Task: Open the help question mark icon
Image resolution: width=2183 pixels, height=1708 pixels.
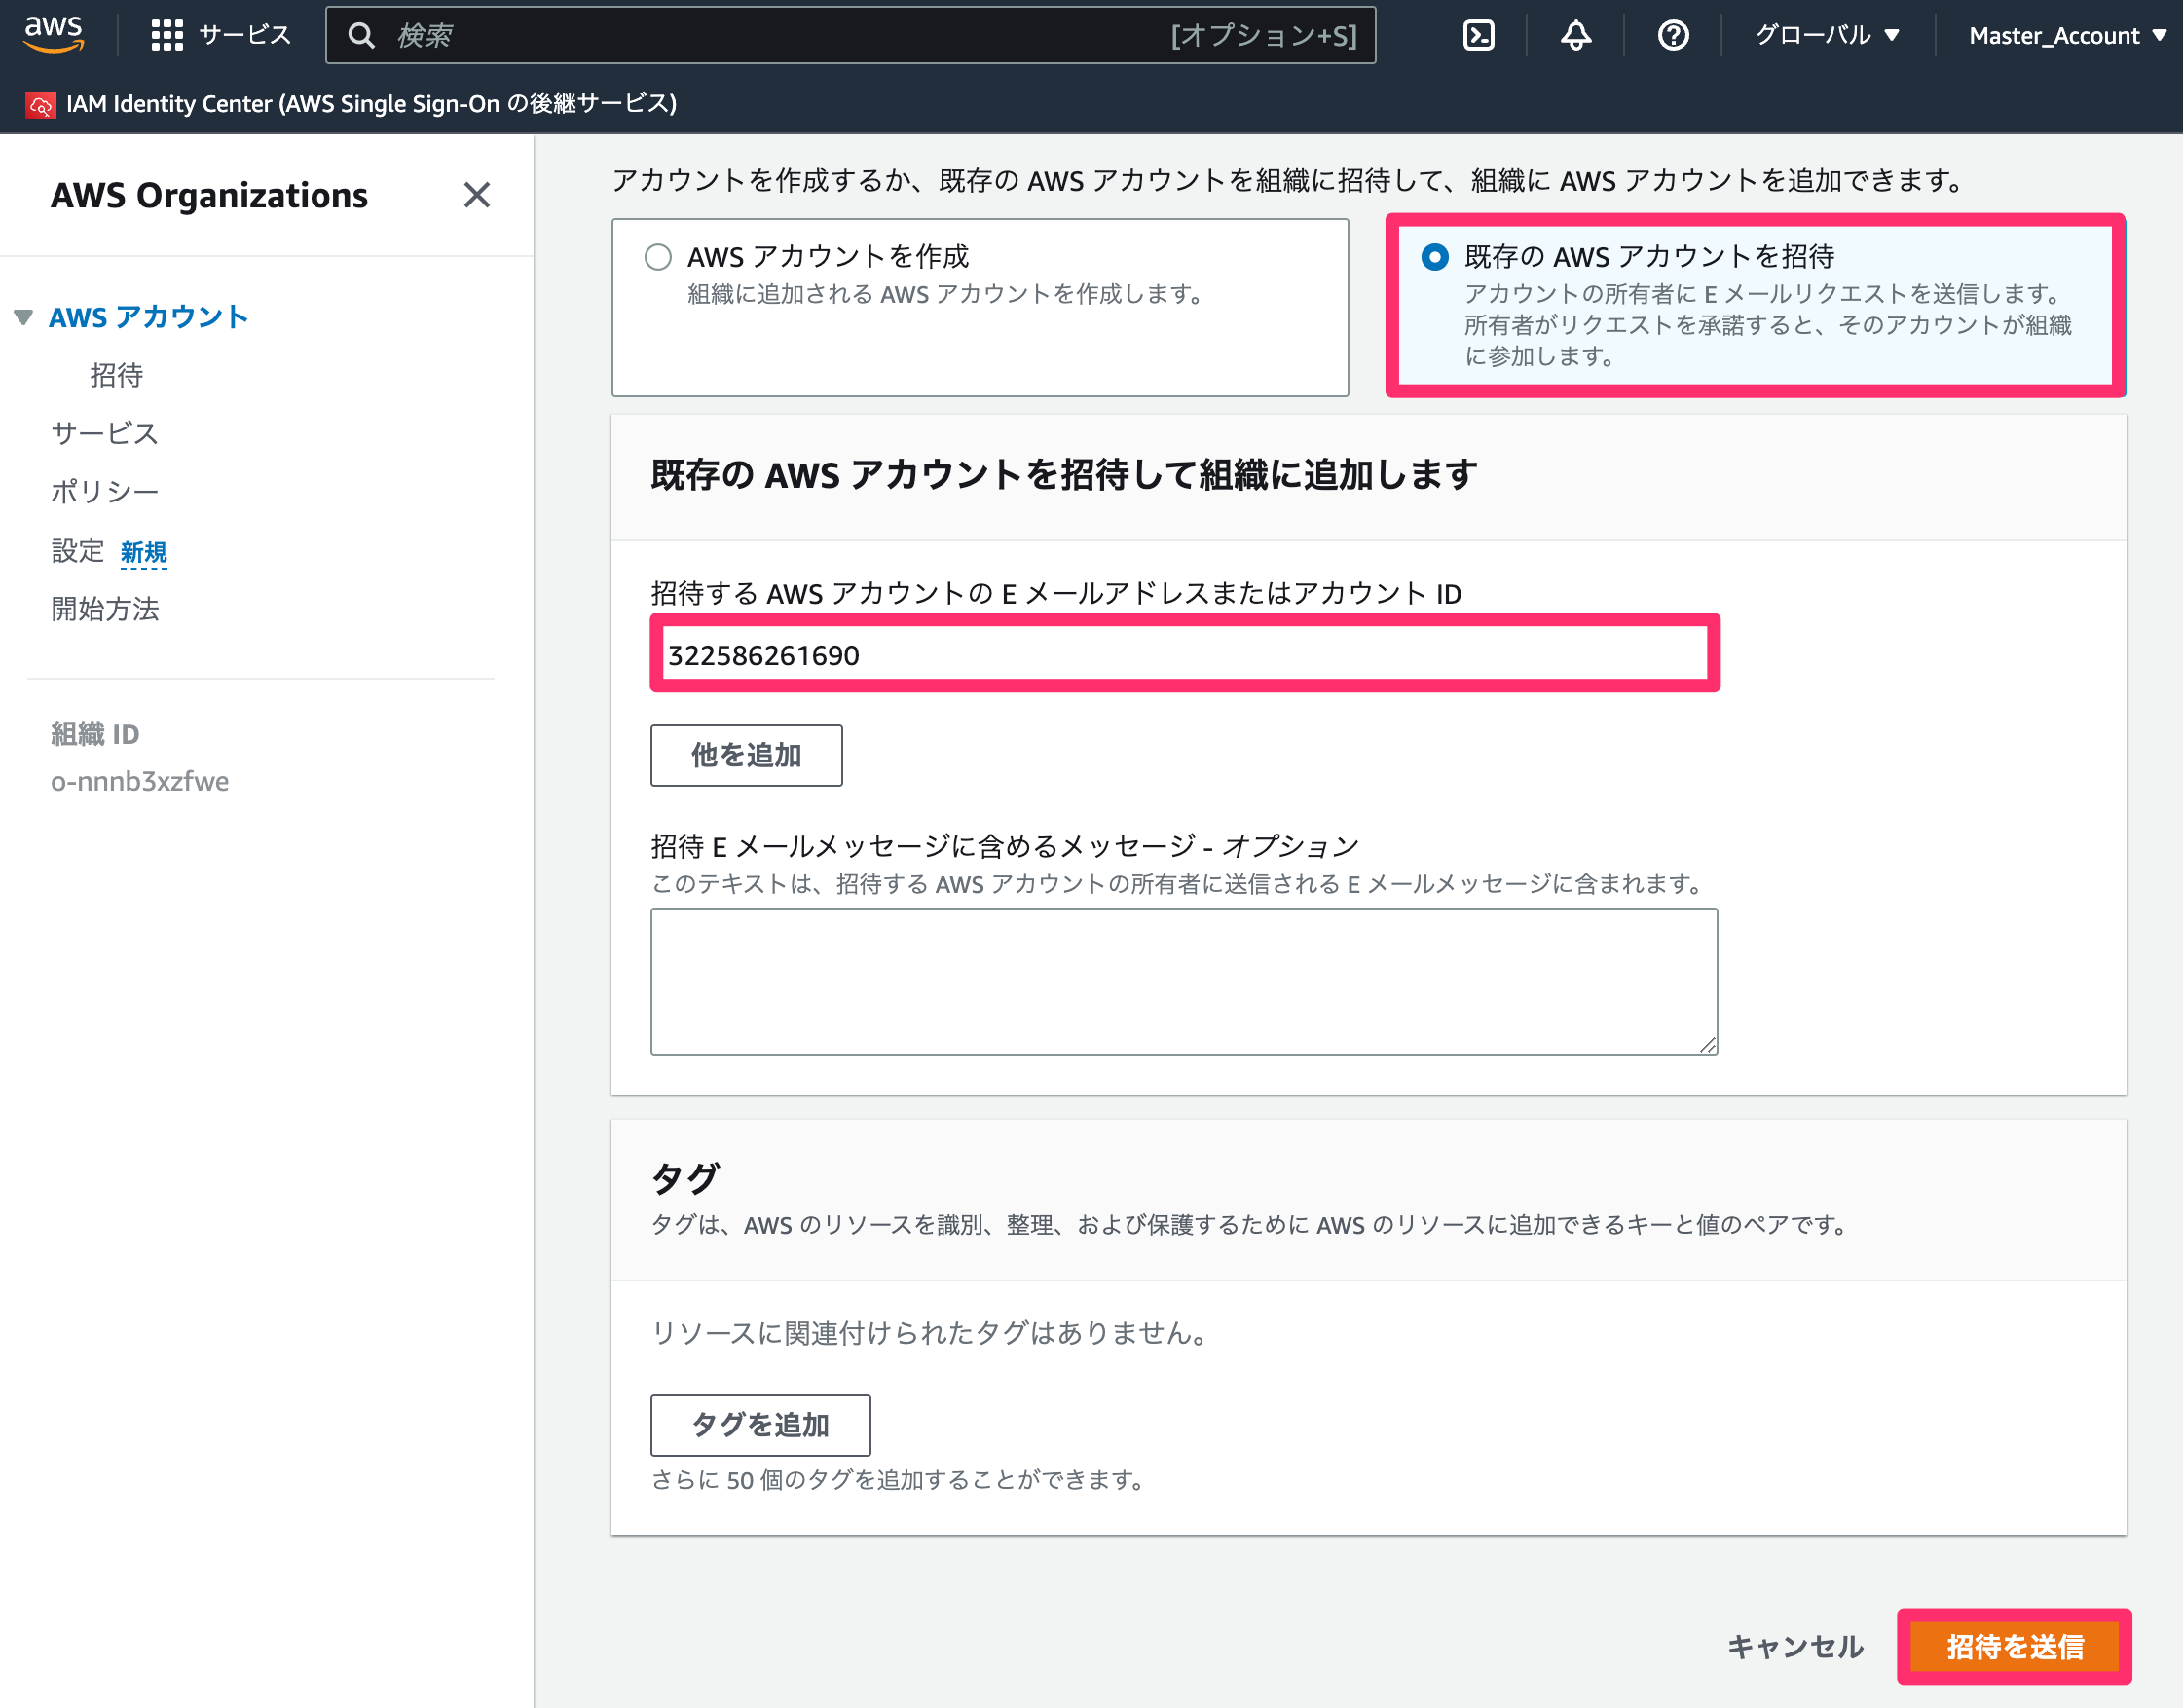Action: pos(1673,35)
